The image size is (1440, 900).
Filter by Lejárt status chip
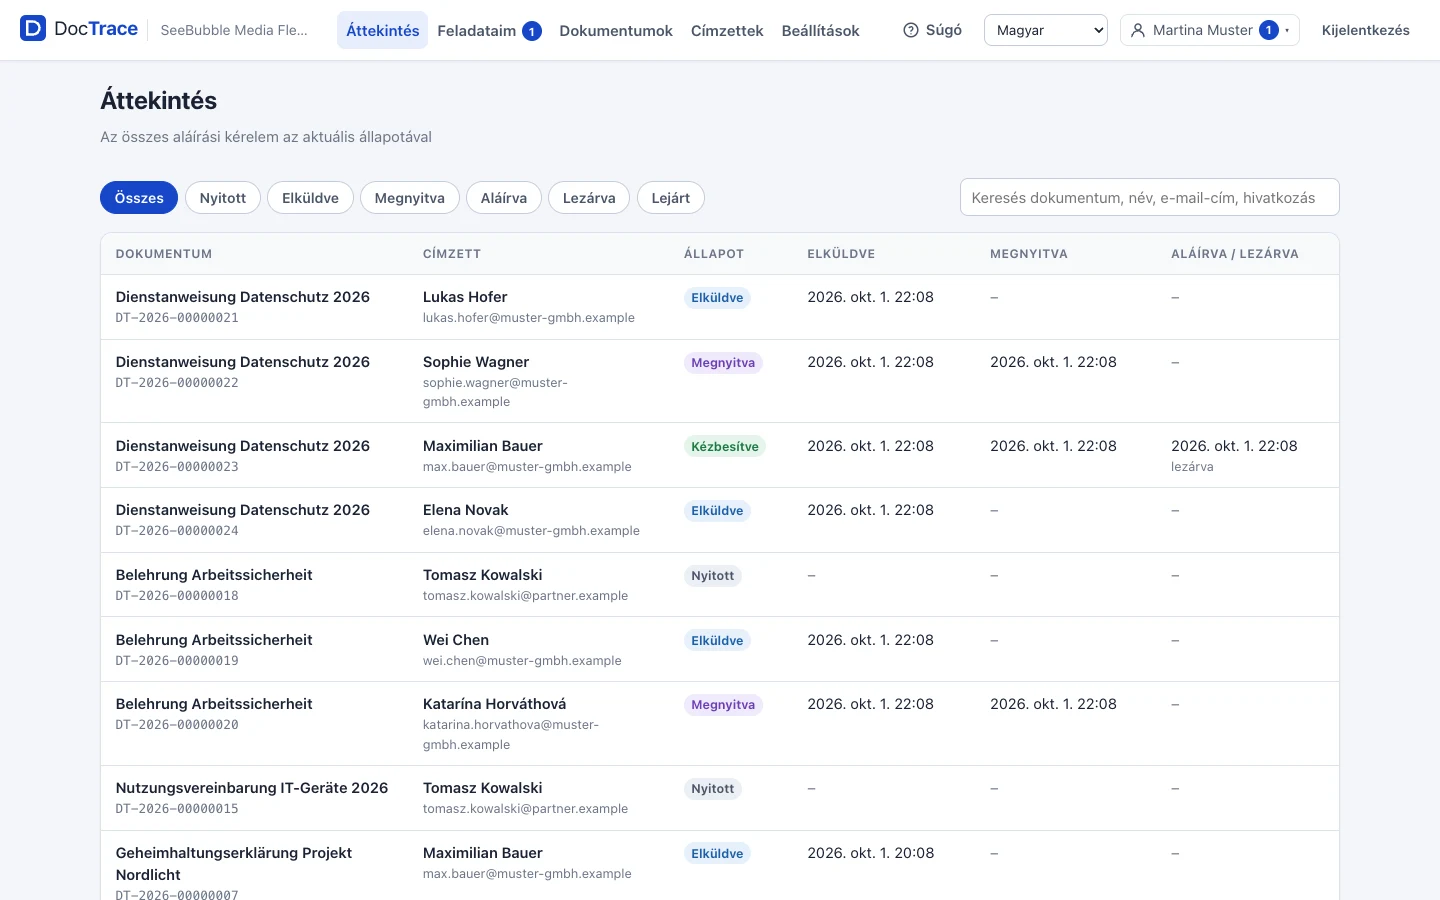[x=671, y=198]
